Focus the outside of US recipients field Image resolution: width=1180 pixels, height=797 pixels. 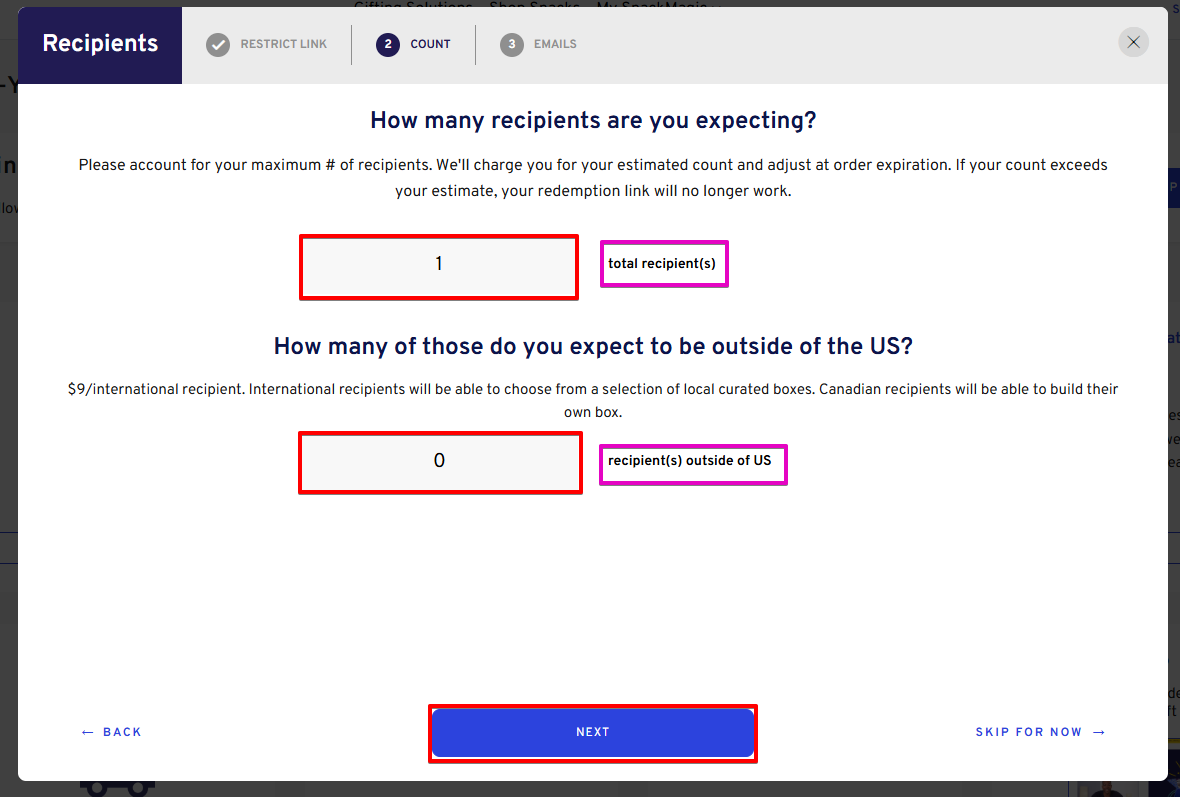click(440, 463)
